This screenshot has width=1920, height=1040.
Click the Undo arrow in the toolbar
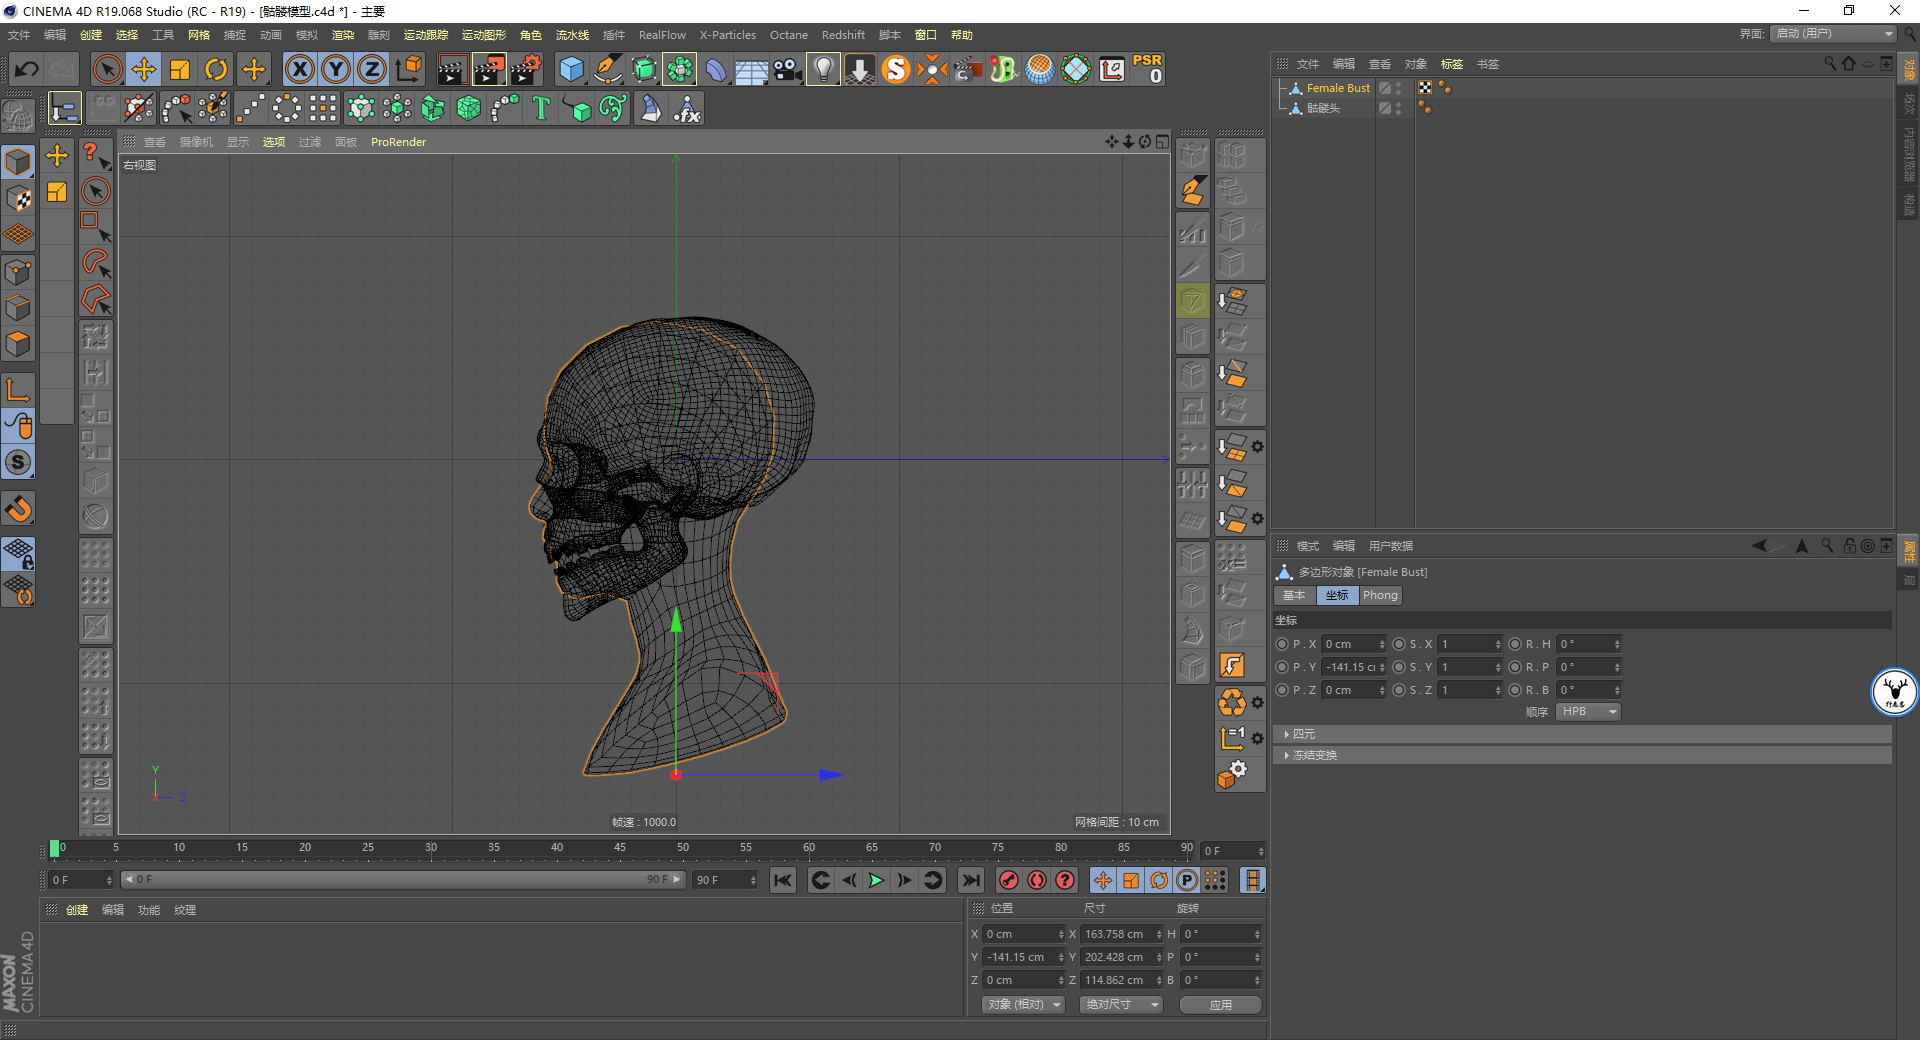coord(27,69)
